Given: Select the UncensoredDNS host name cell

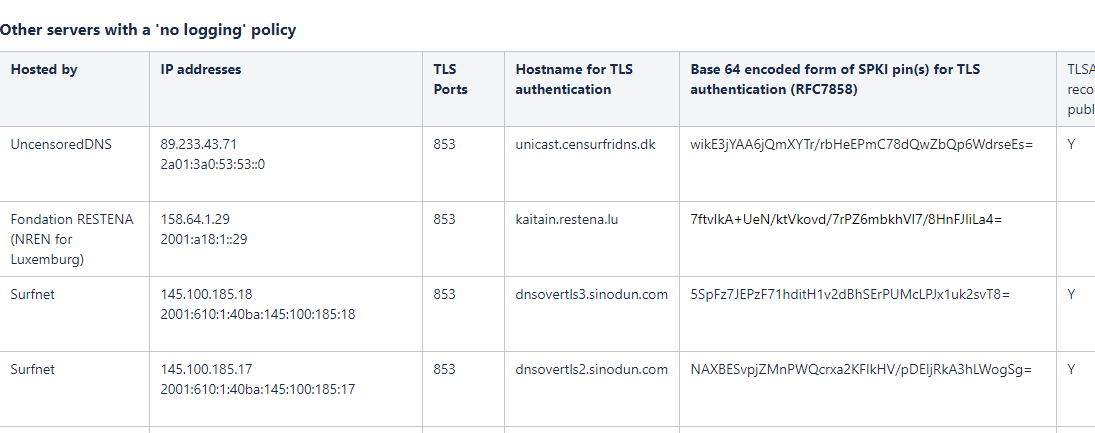Looking at the screenshot, I should click(61, 144).
